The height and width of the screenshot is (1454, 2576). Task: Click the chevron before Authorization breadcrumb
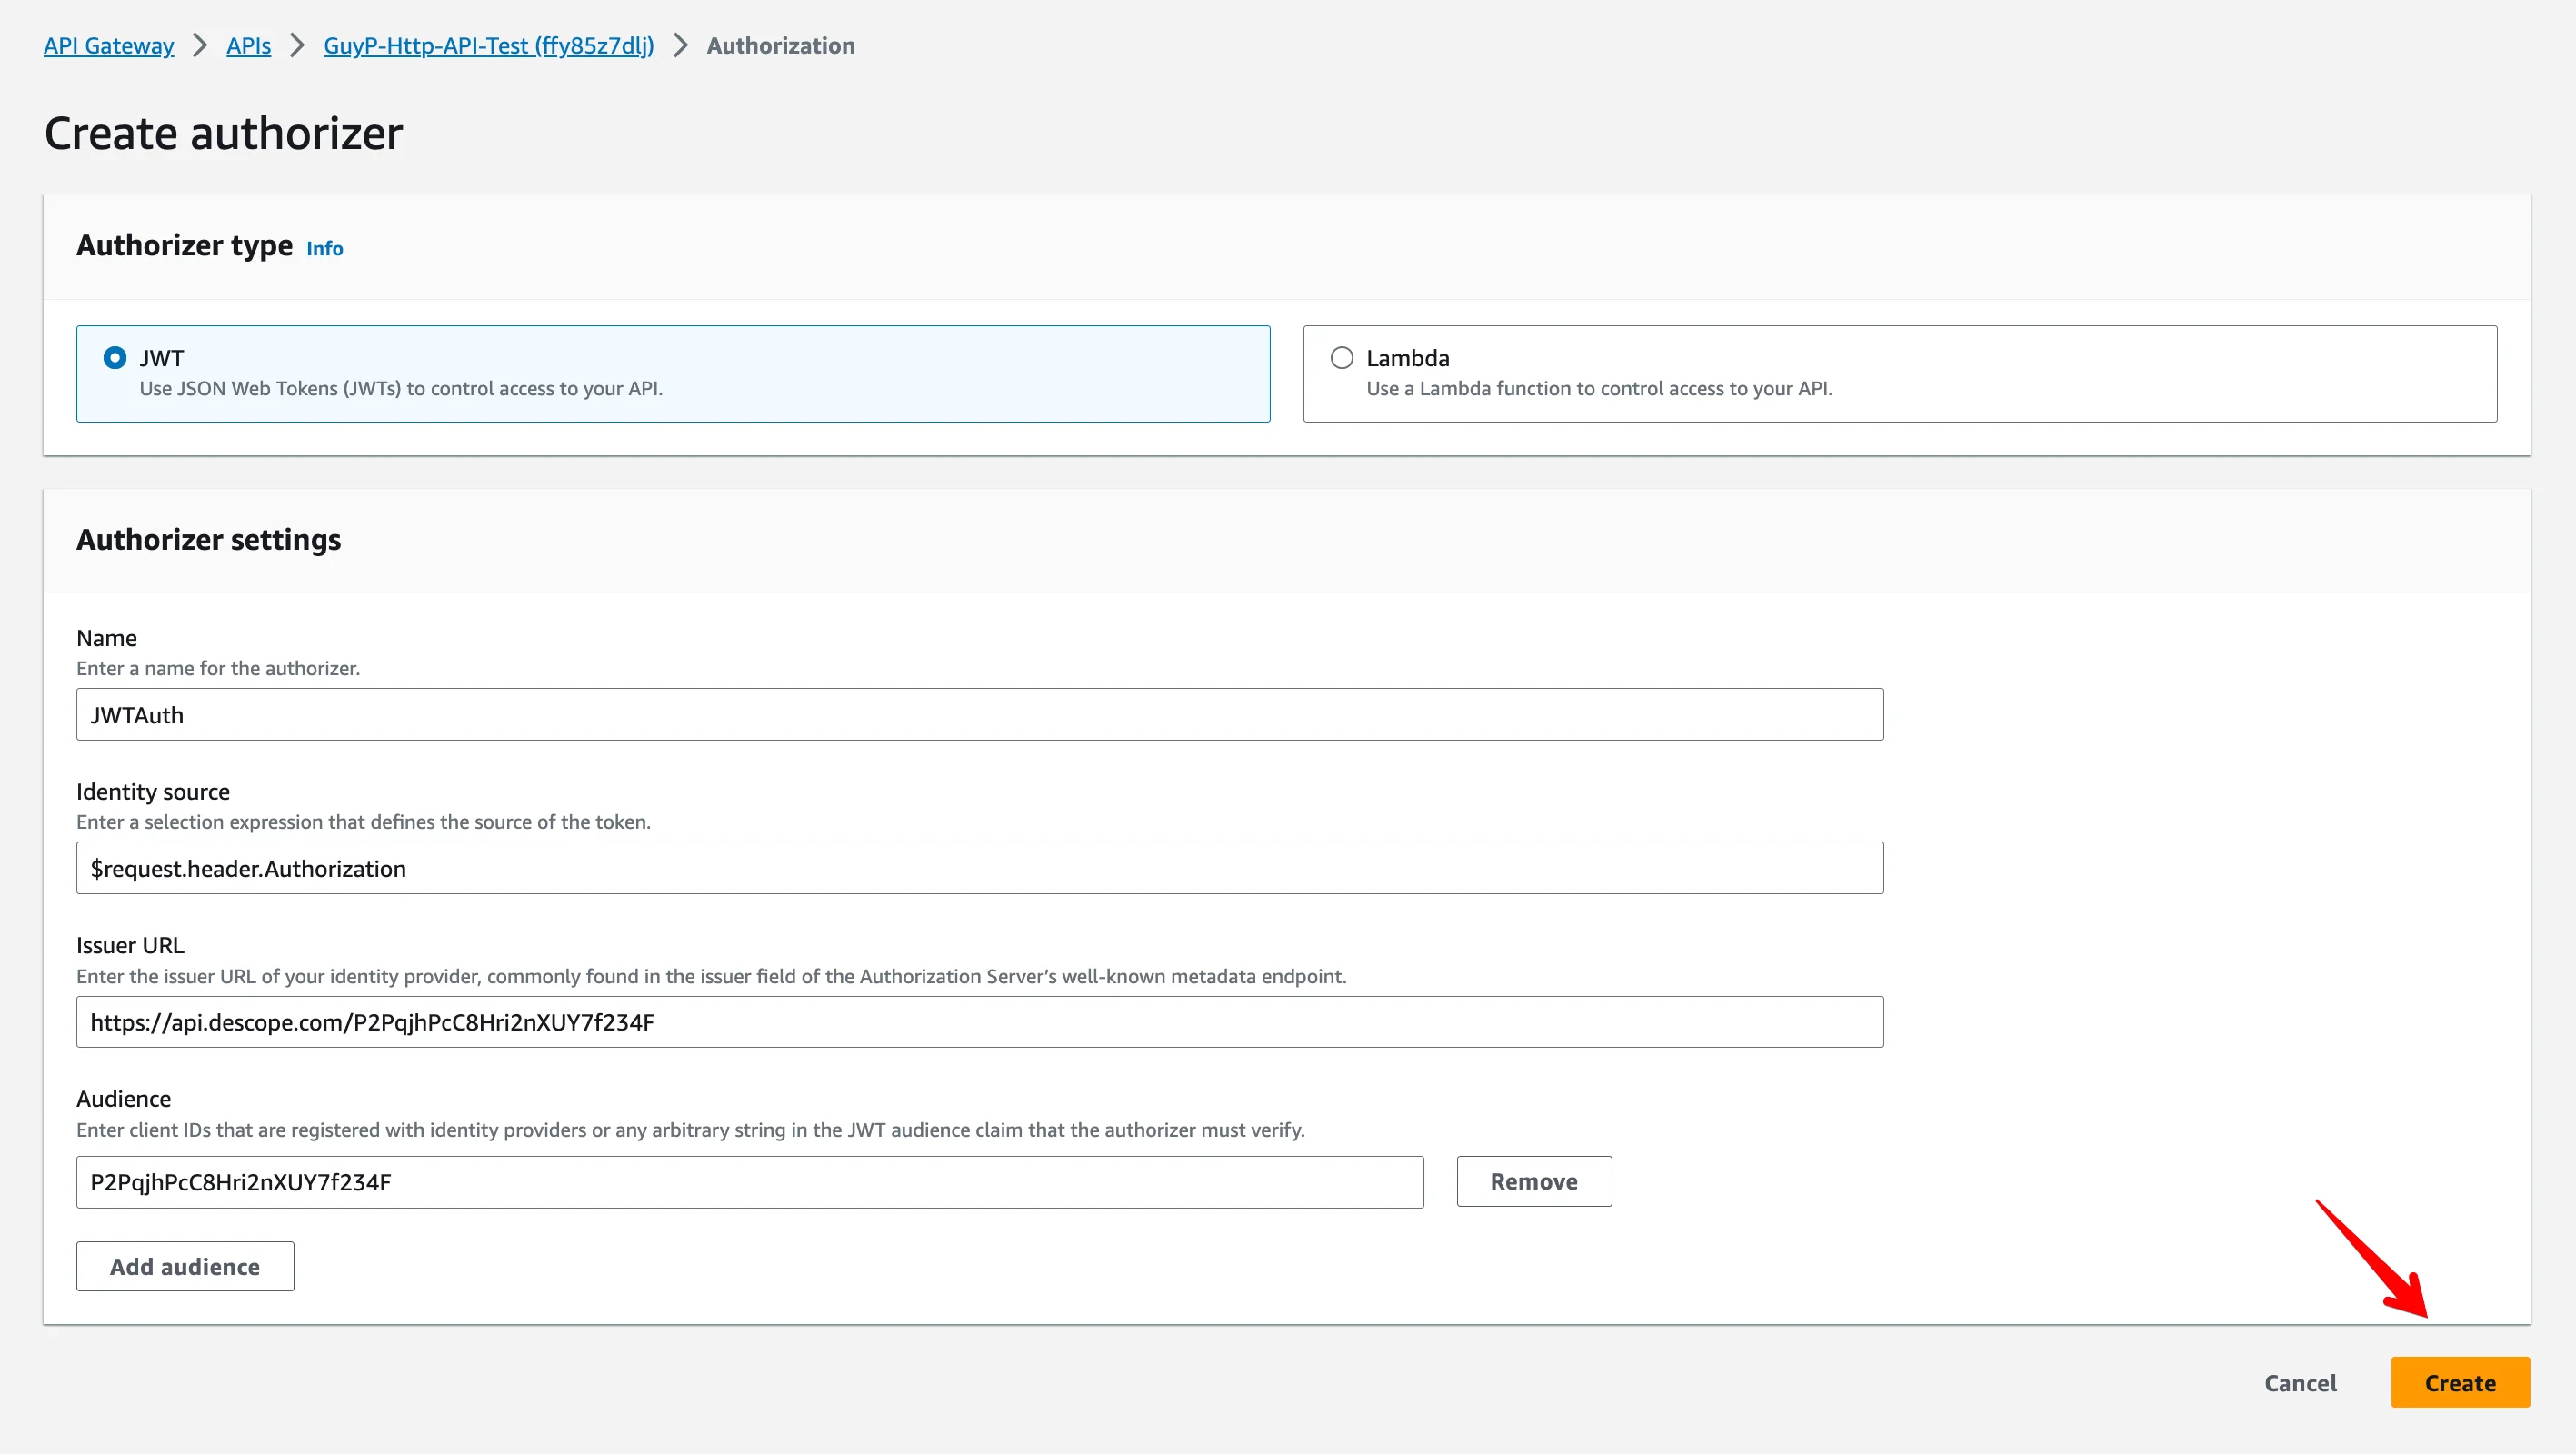(x=681, y=46)
